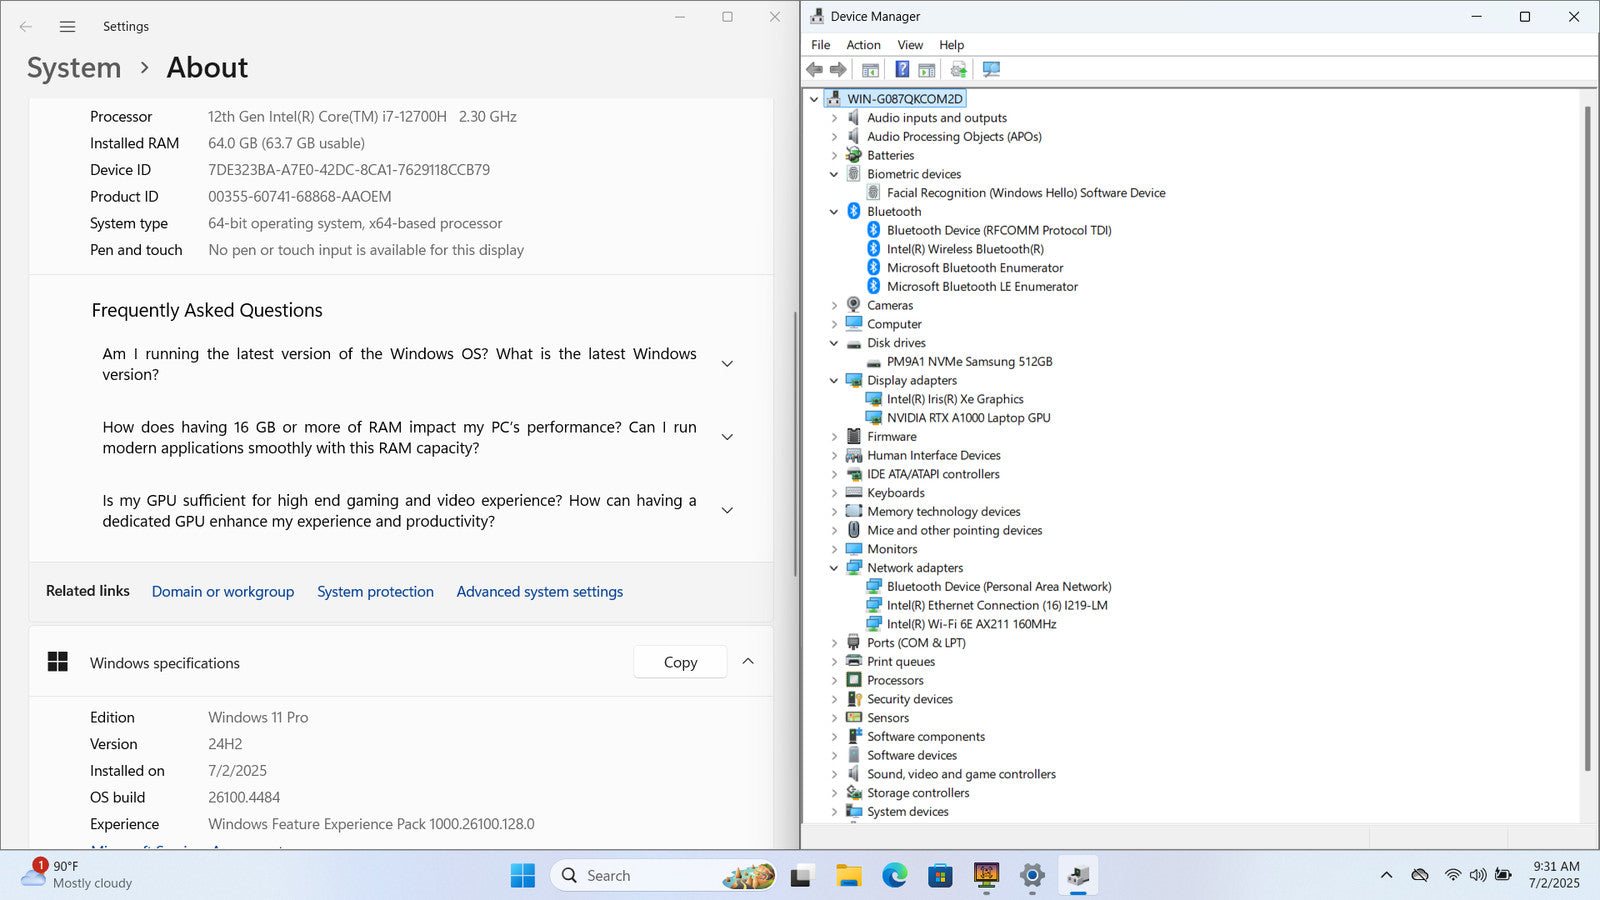Click Update device driver toolbar icon
1600x900 pixels.
point(959,69)
